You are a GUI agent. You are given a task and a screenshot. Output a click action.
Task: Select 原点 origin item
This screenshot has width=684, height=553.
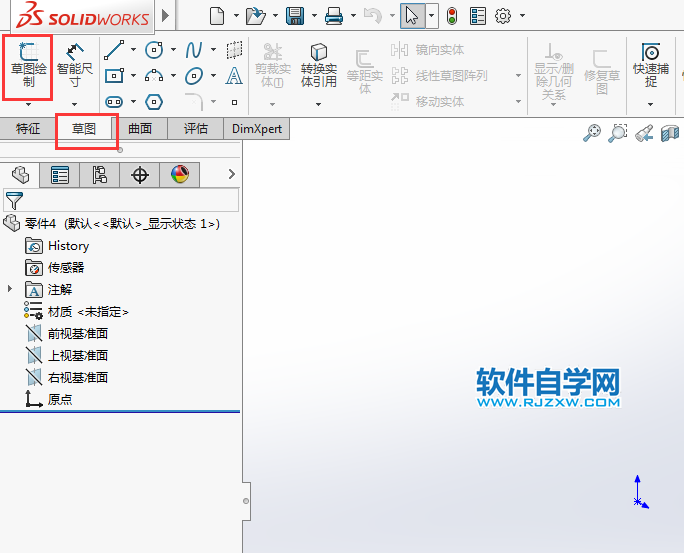48,399
